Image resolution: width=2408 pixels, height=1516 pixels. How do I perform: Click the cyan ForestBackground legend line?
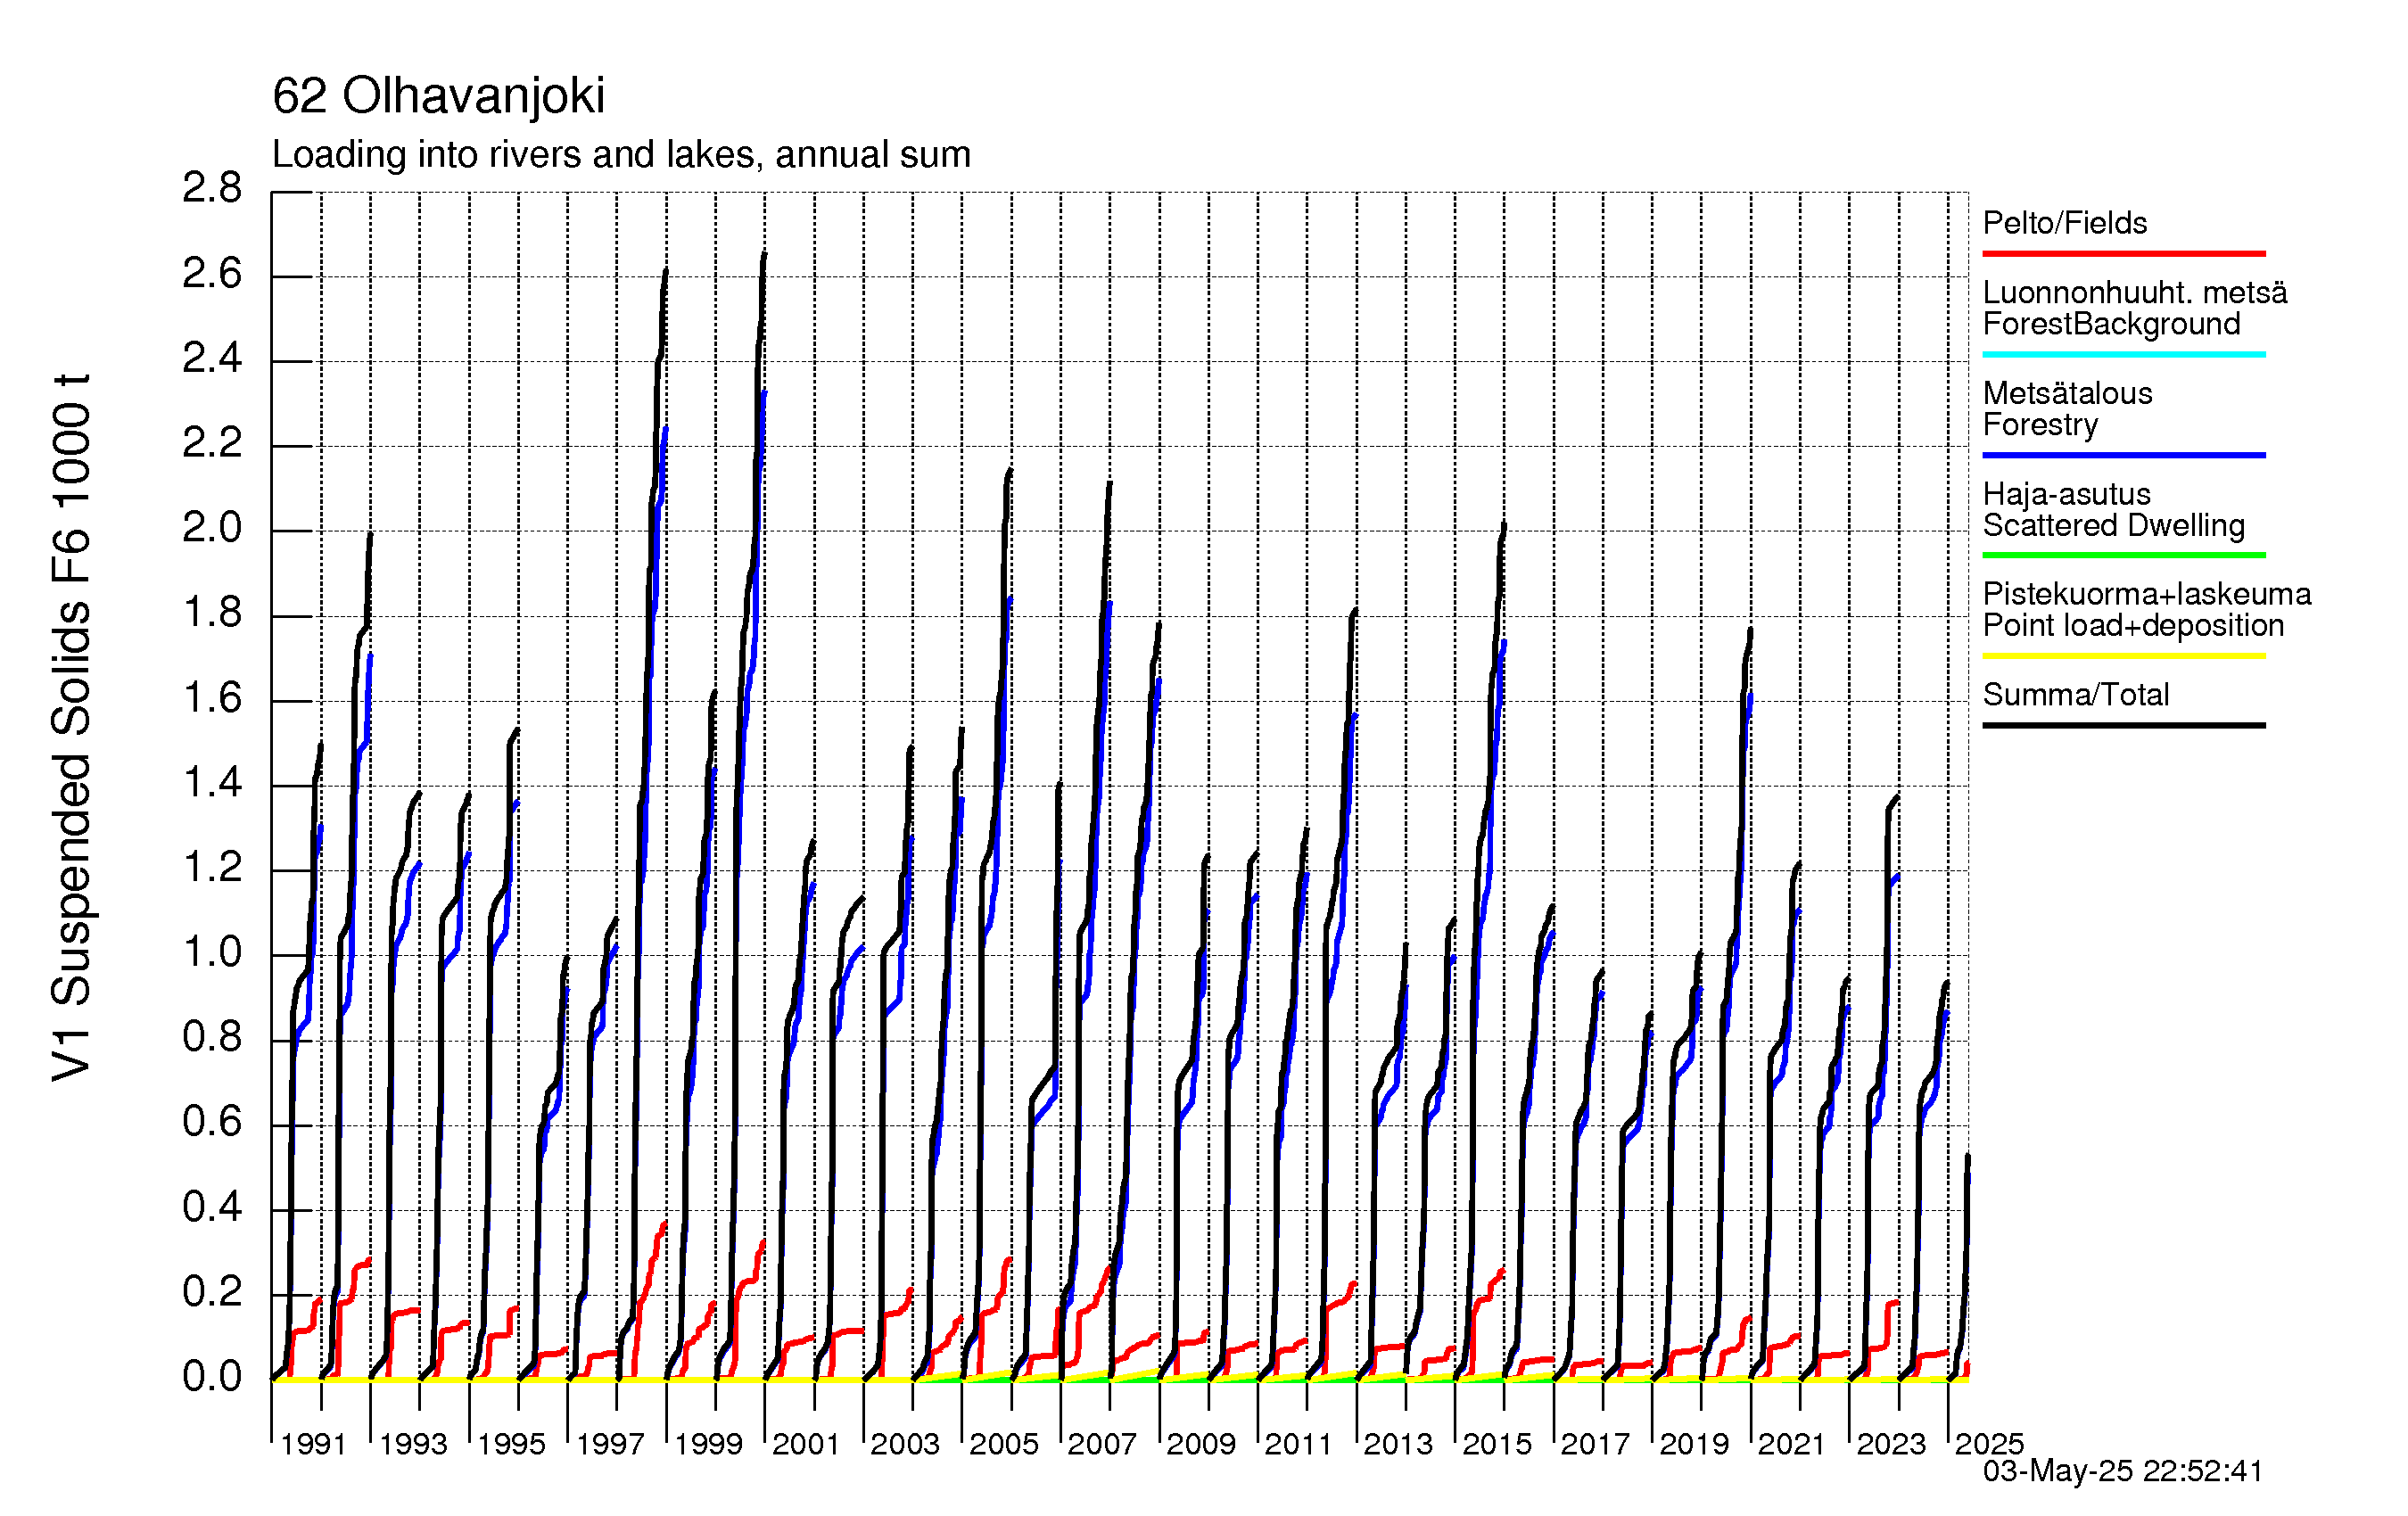tap(2123, 354)
